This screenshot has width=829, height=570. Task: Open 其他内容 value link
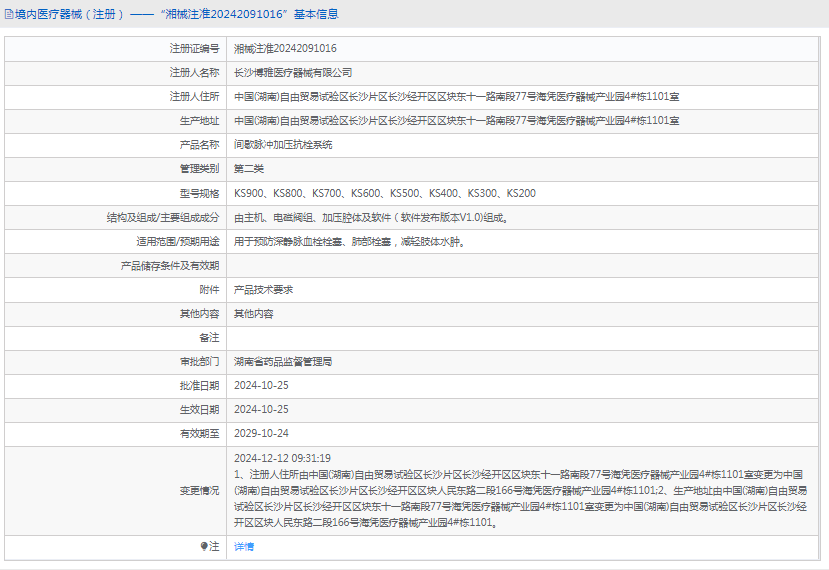pyautogui.click(x=254, y=314)
